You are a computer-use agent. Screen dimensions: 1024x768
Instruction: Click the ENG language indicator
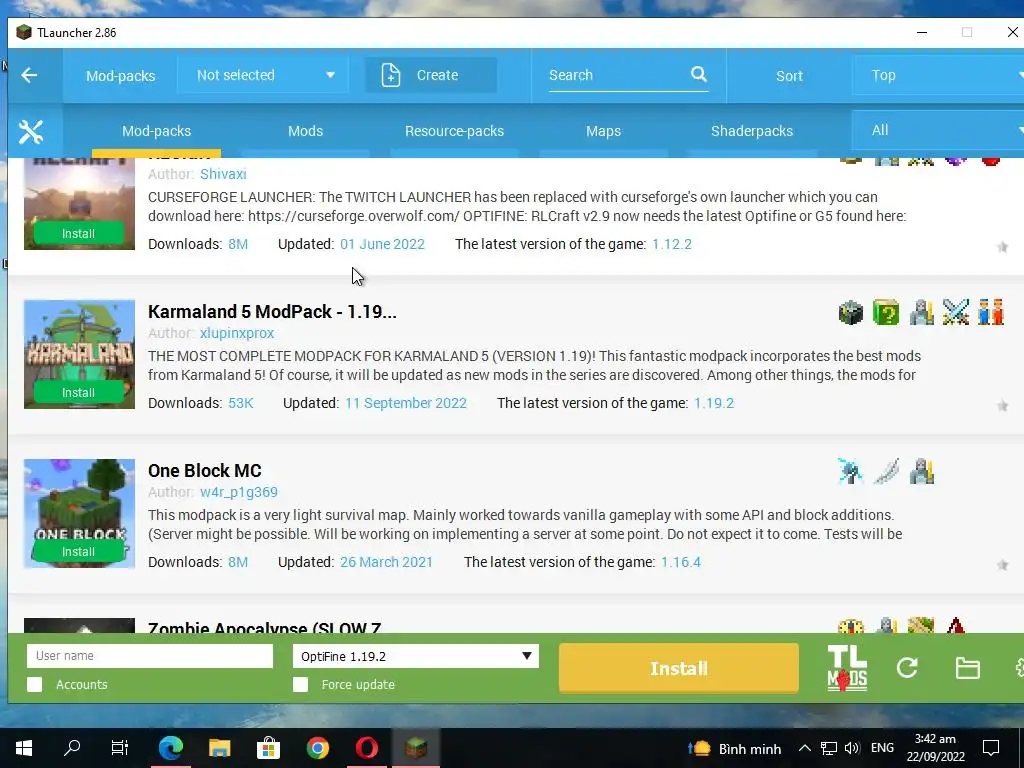882,748
